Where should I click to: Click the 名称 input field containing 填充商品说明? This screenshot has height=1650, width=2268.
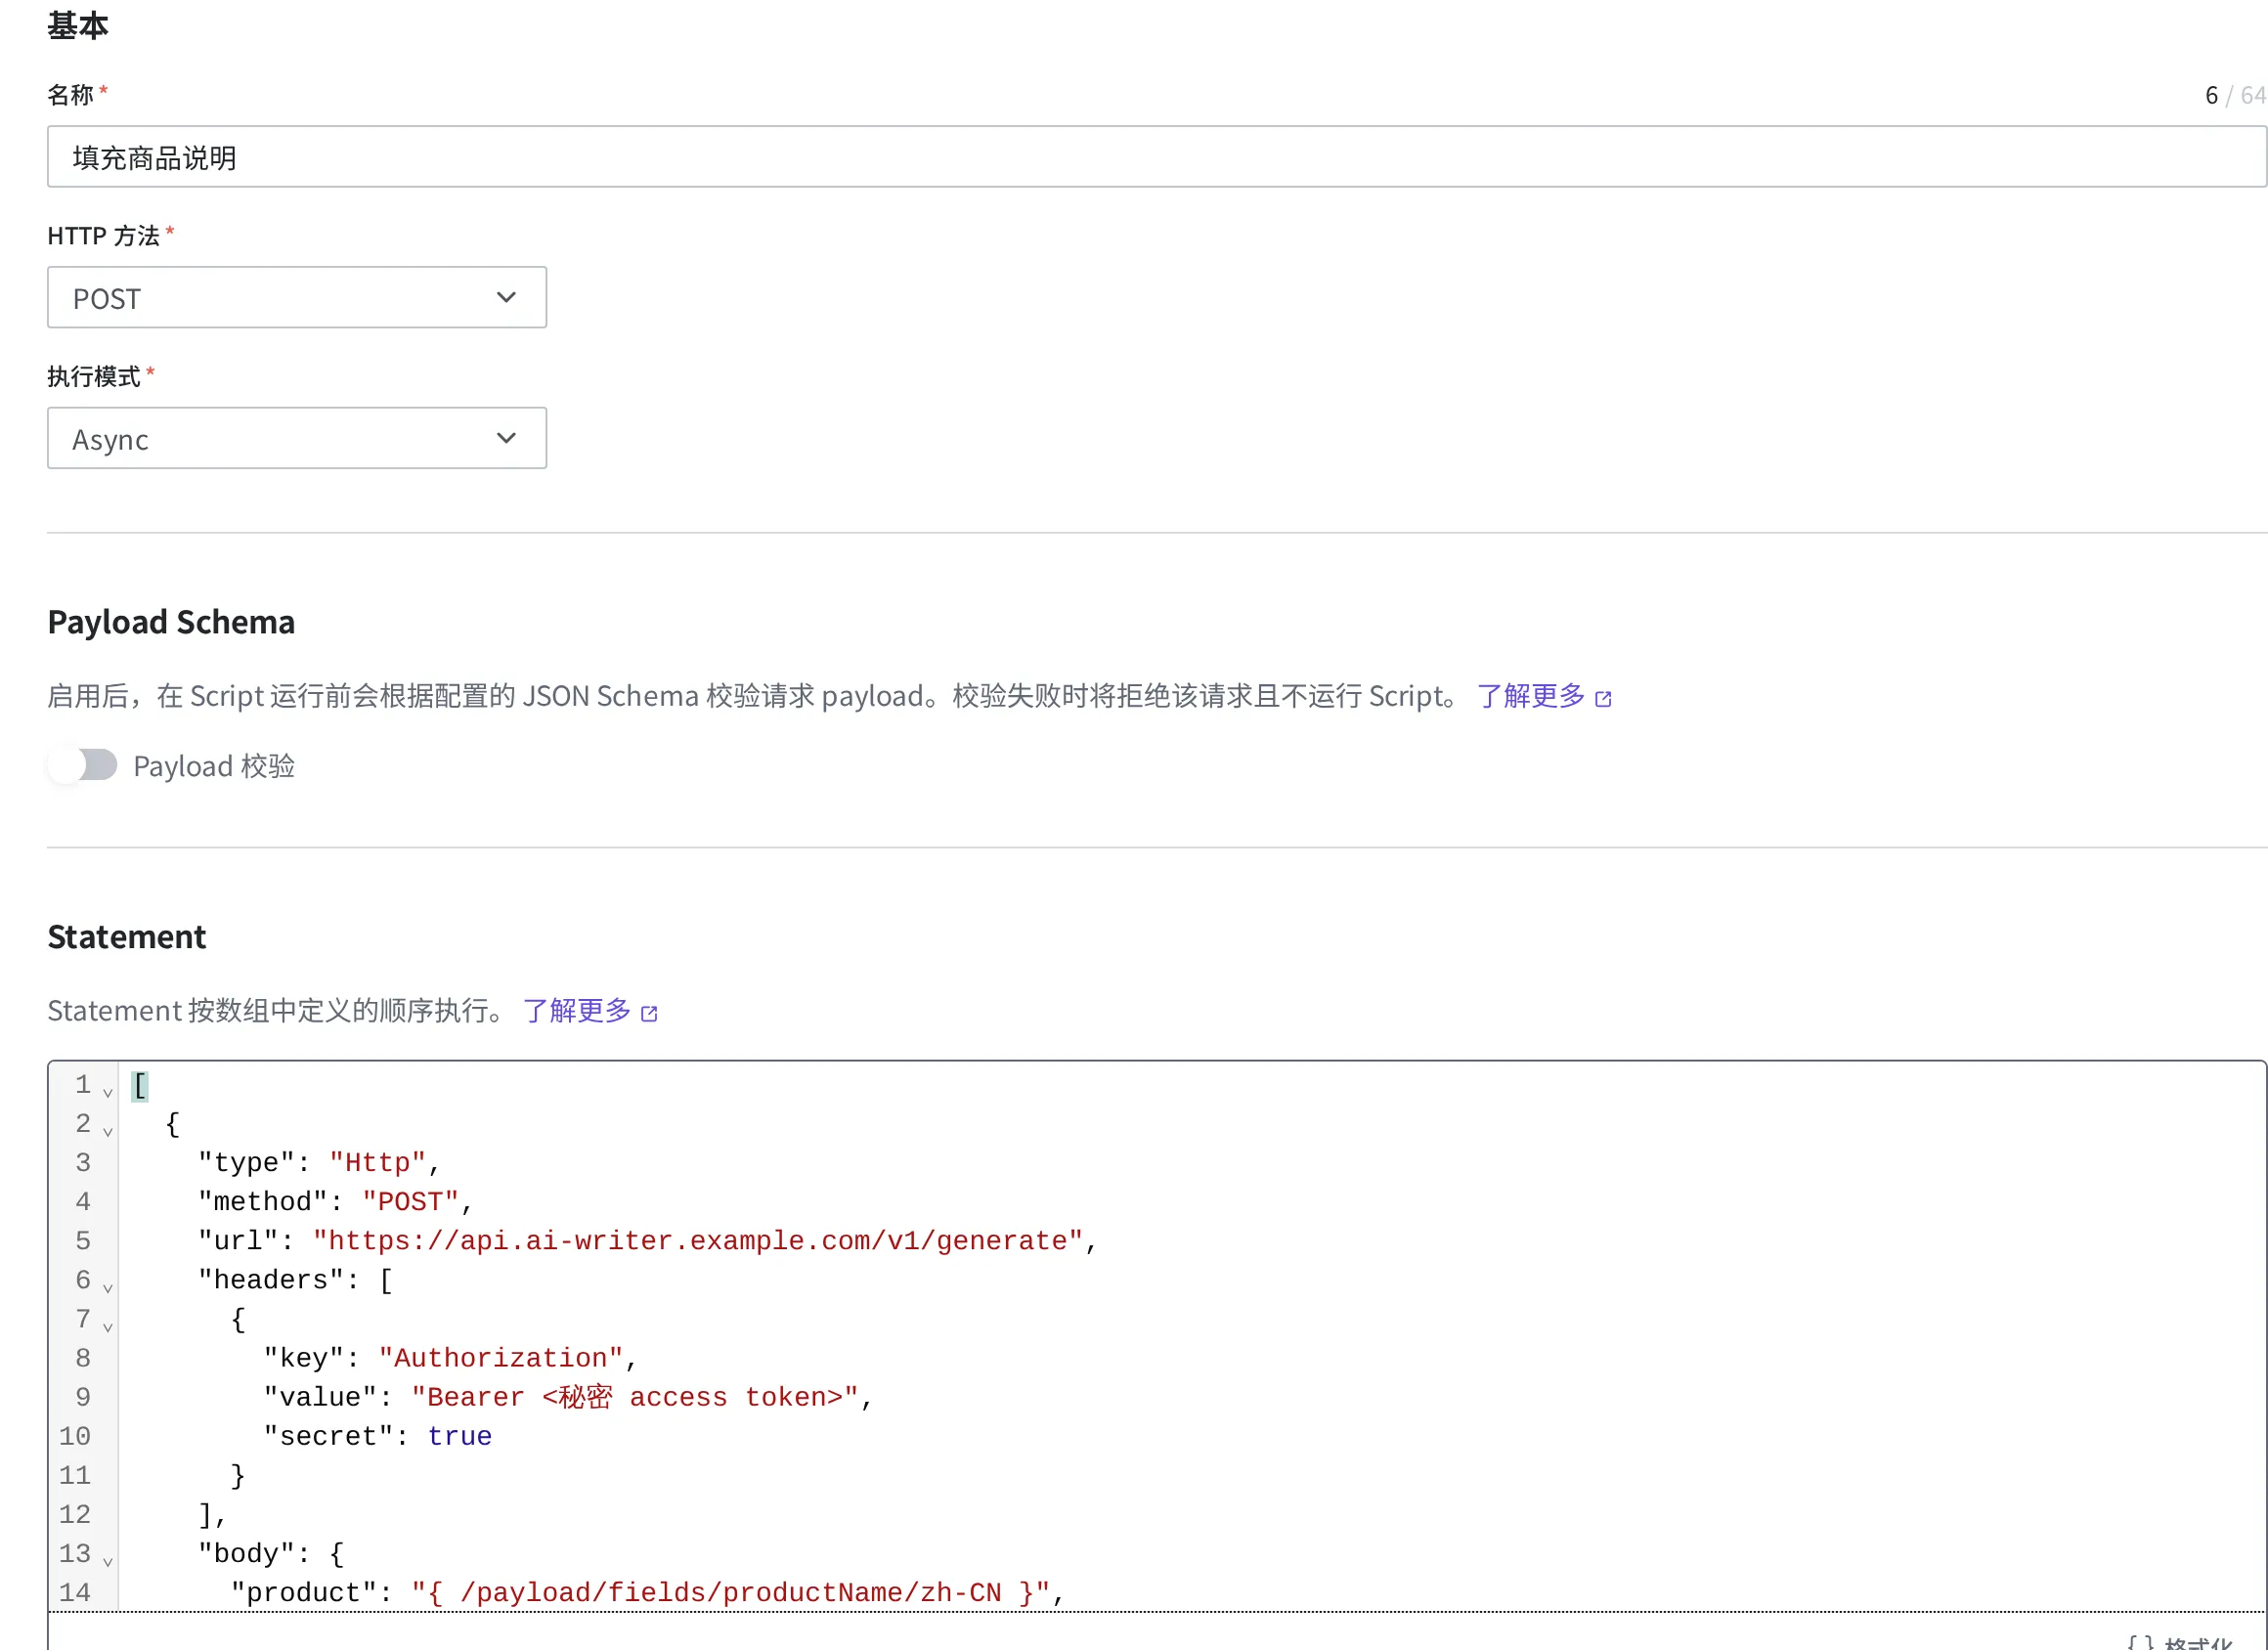point(1156,157)
